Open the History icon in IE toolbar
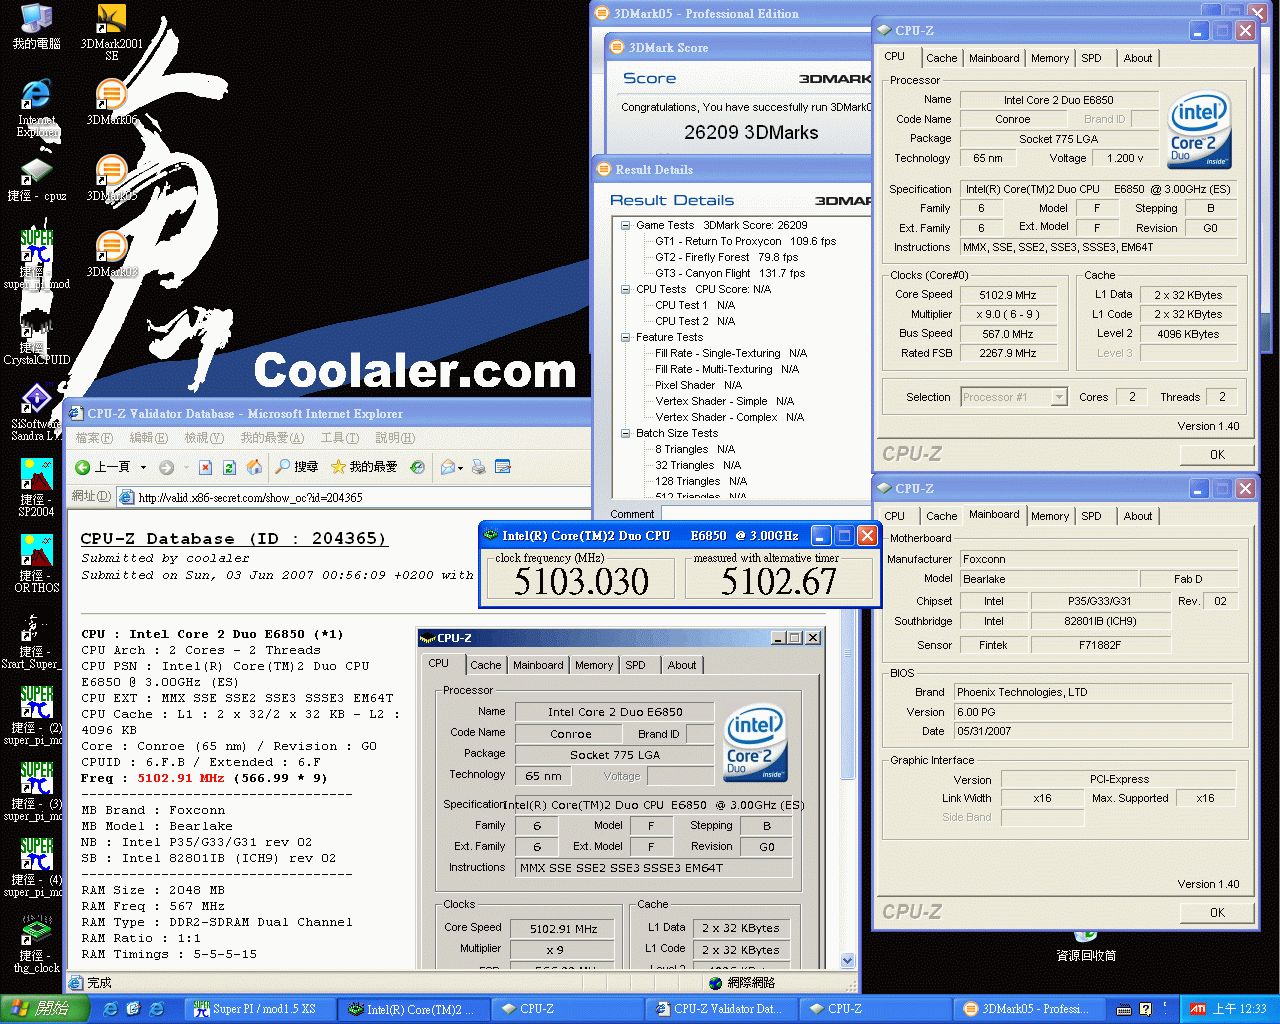 point(418,467)
